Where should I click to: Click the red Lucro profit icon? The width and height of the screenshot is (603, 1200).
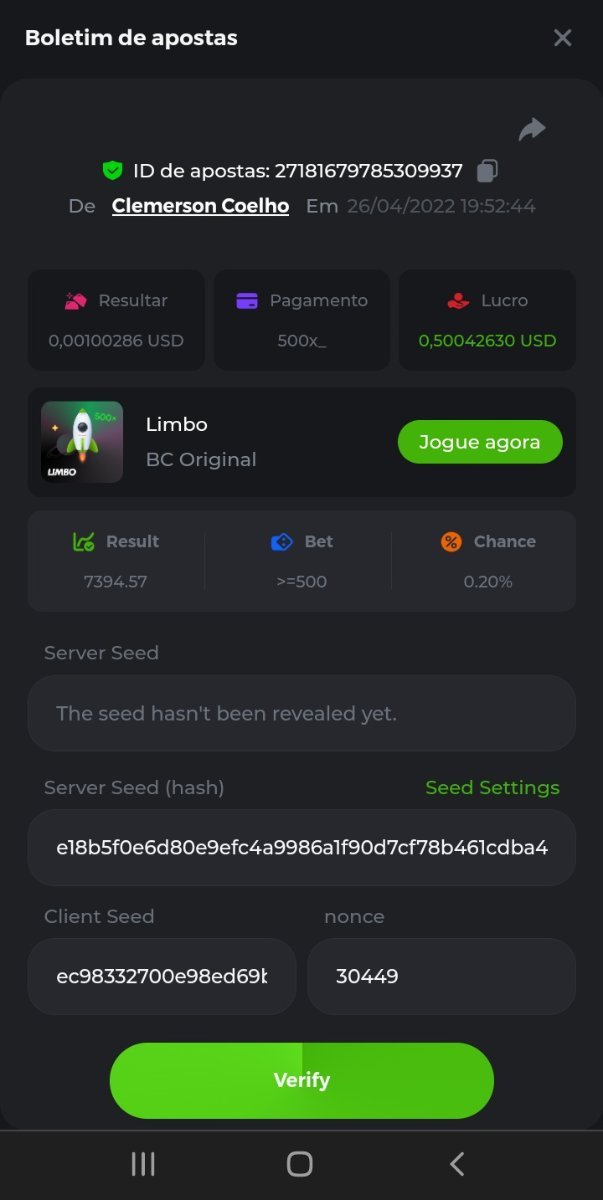(x=458, y=300)
